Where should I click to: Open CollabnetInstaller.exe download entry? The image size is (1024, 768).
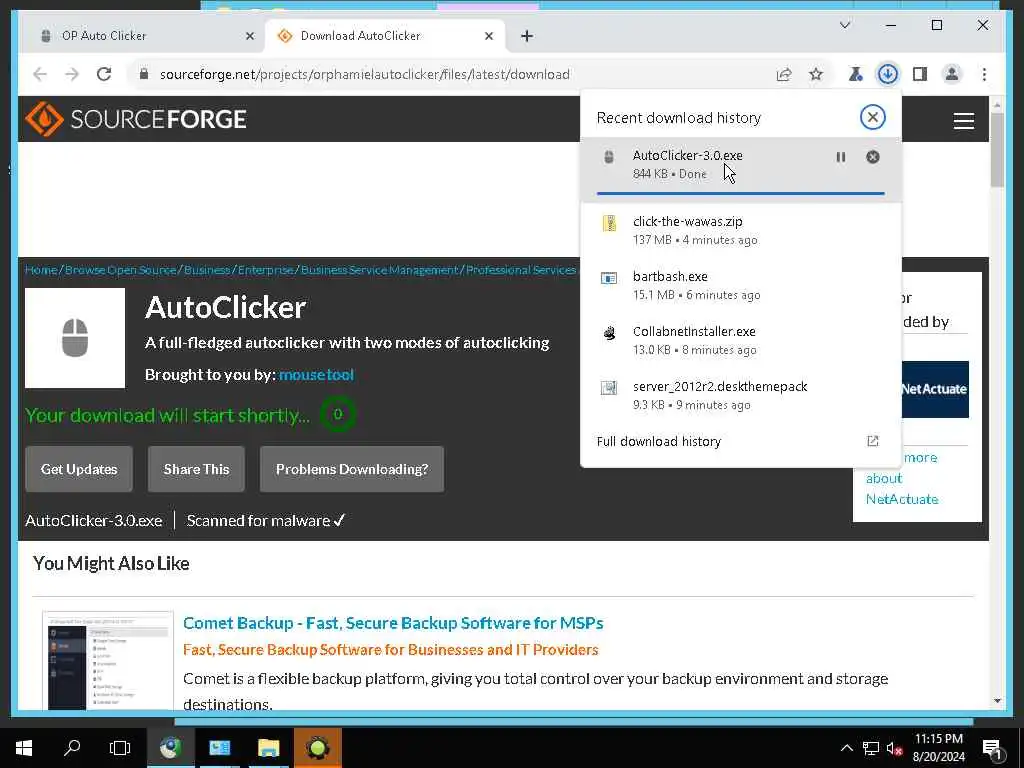(741, 340)
